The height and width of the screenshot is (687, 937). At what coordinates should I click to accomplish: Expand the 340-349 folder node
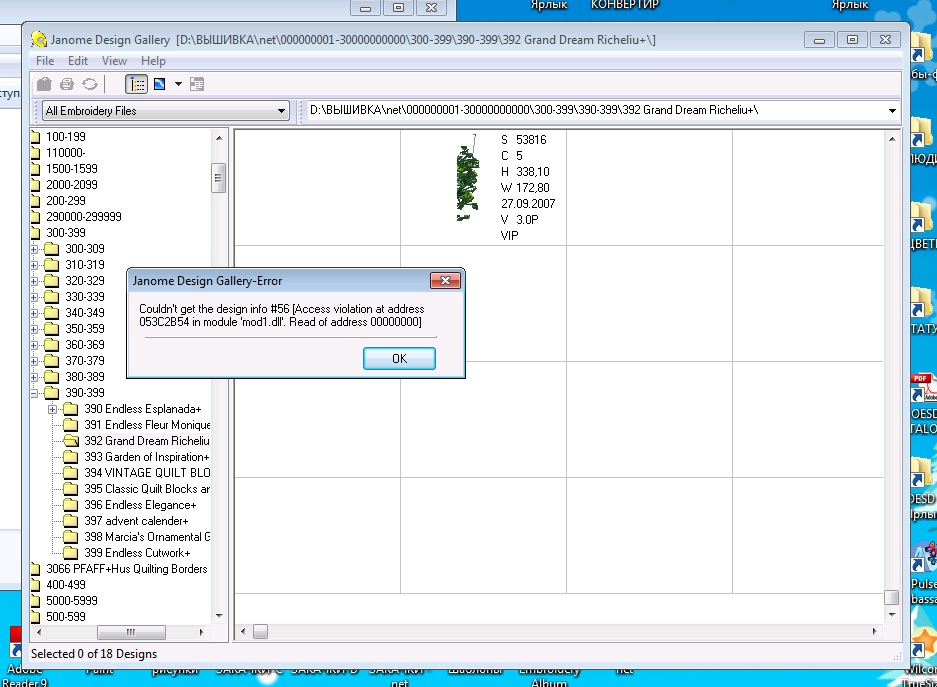point(34,313)
